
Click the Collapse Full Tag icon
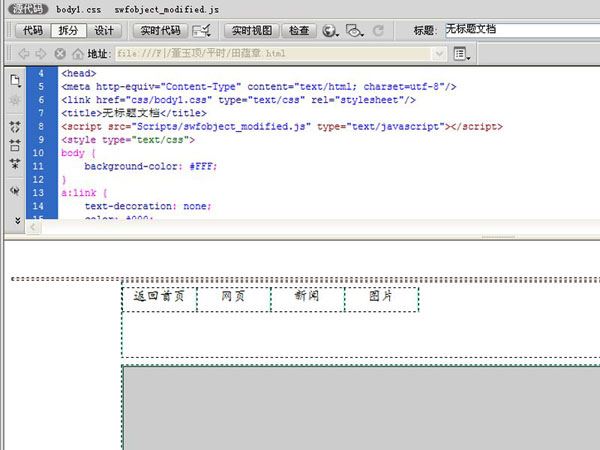[x=15, y=127]
